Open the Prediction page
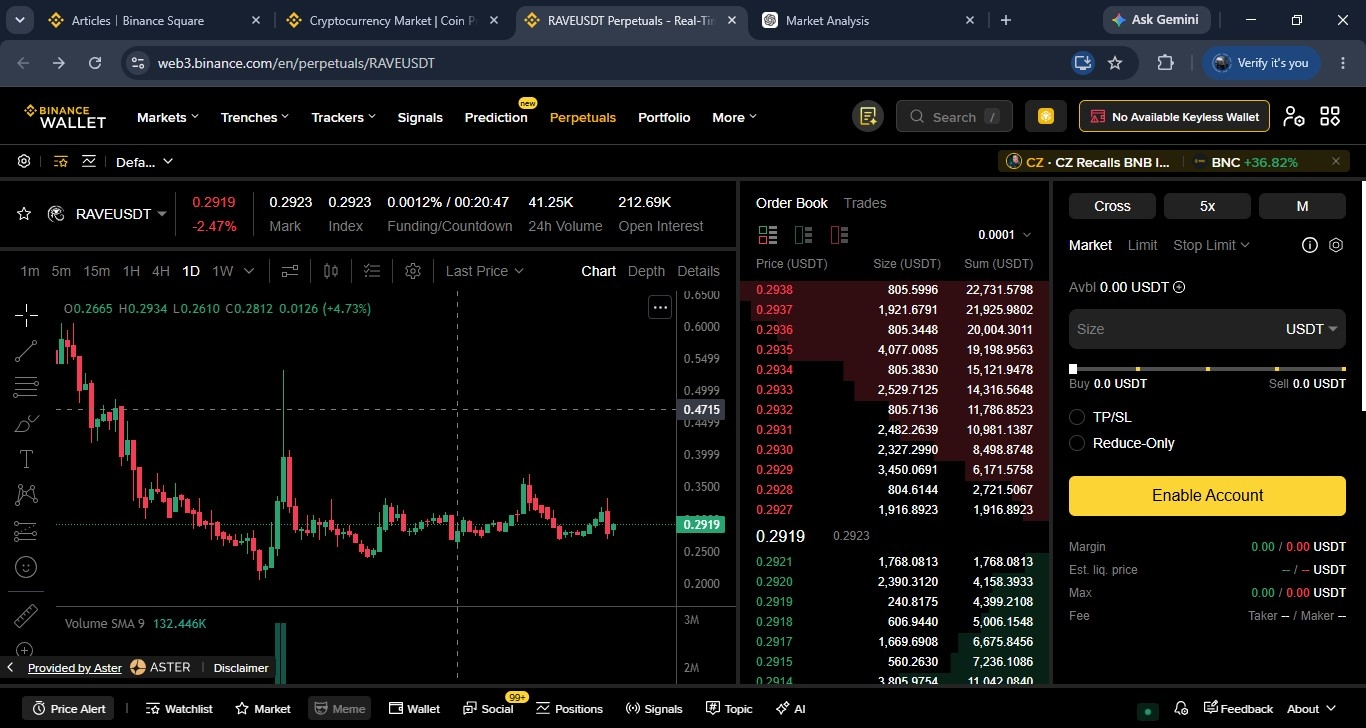 coord(496,117)
